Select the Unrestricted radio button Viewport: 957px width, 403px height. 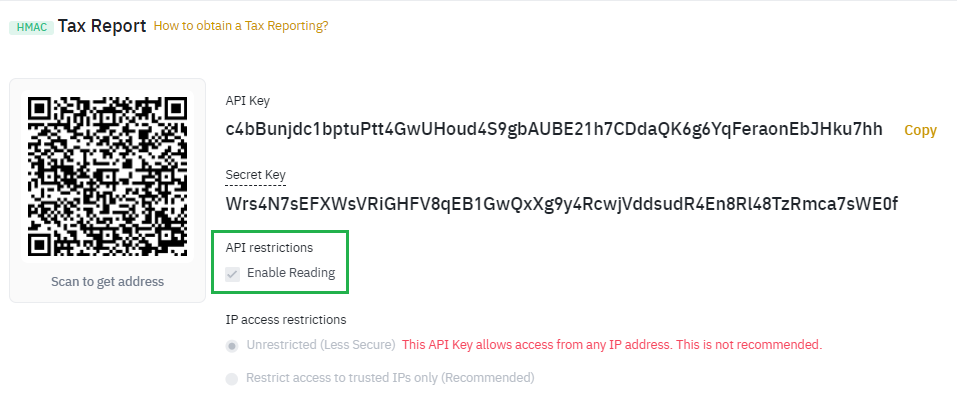[232, 345]
